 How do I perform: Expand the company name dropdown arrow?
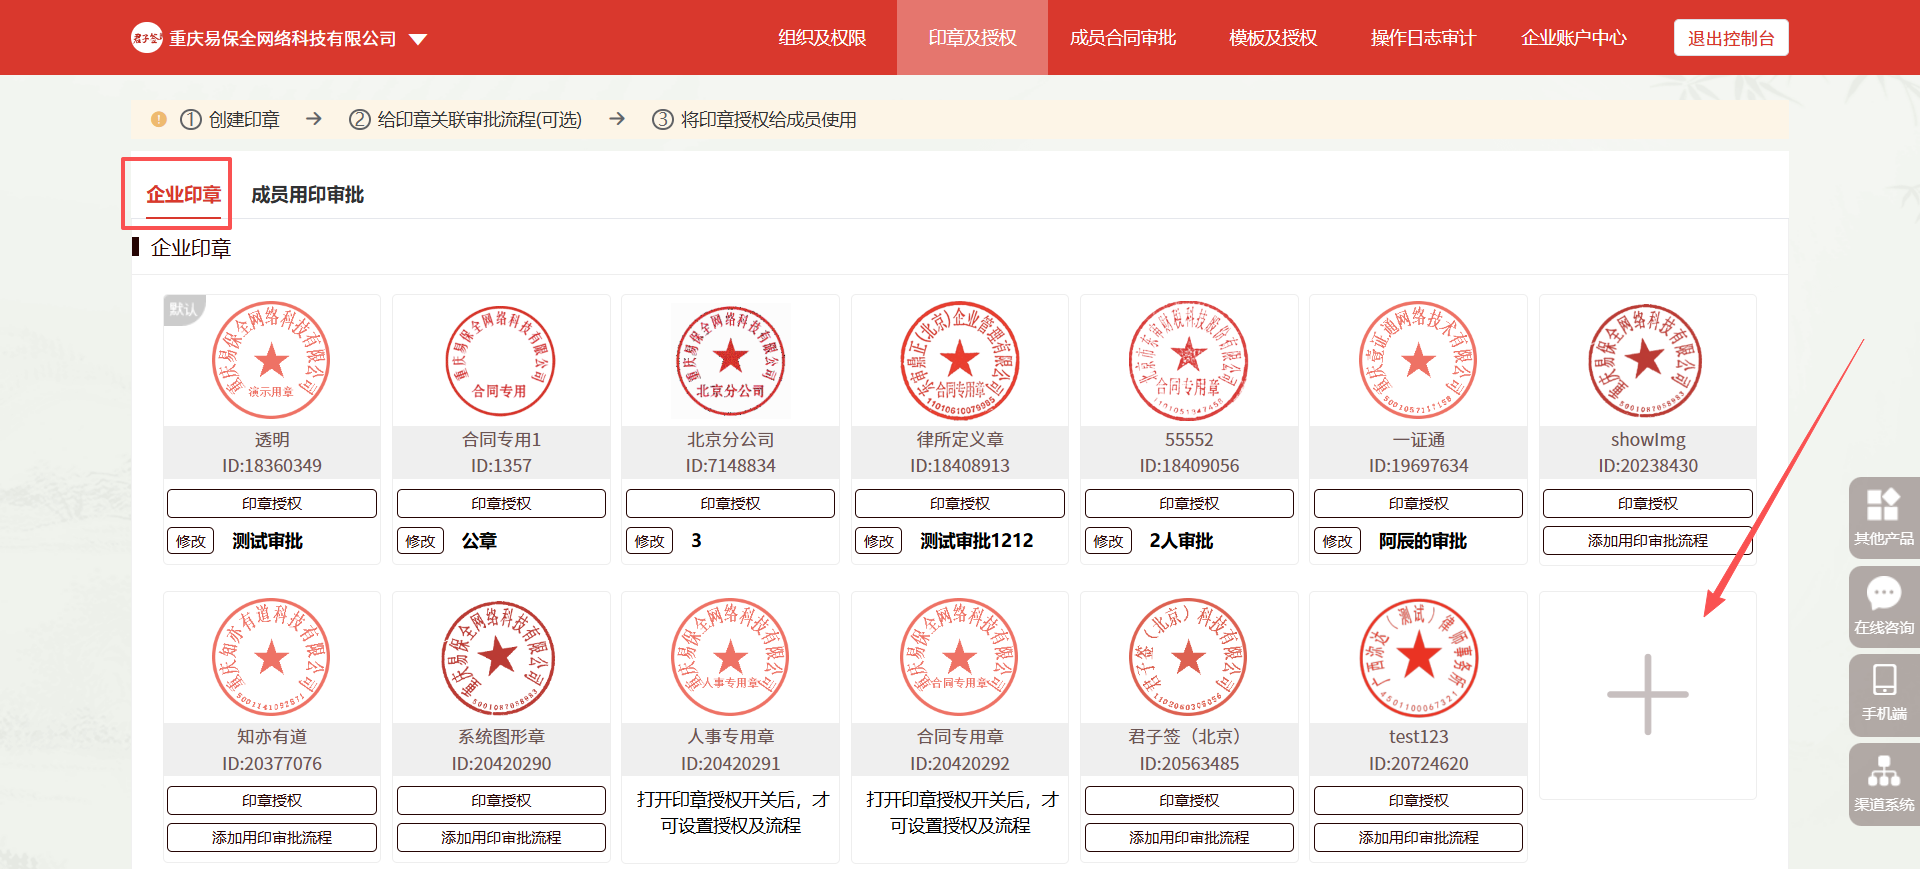tap(418, 40)
